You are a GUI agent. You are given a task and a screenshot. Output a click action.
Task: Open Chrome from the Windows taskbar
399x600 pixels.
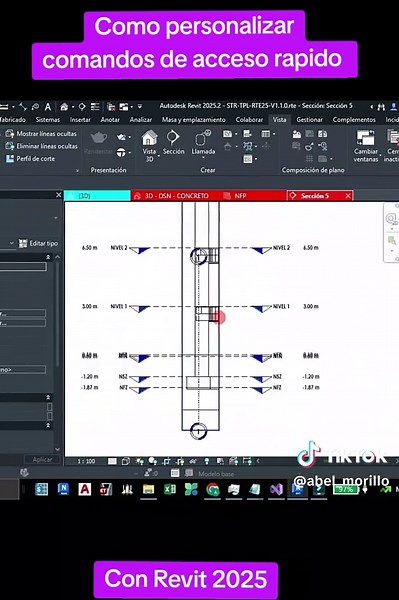(x=212, y=489)
